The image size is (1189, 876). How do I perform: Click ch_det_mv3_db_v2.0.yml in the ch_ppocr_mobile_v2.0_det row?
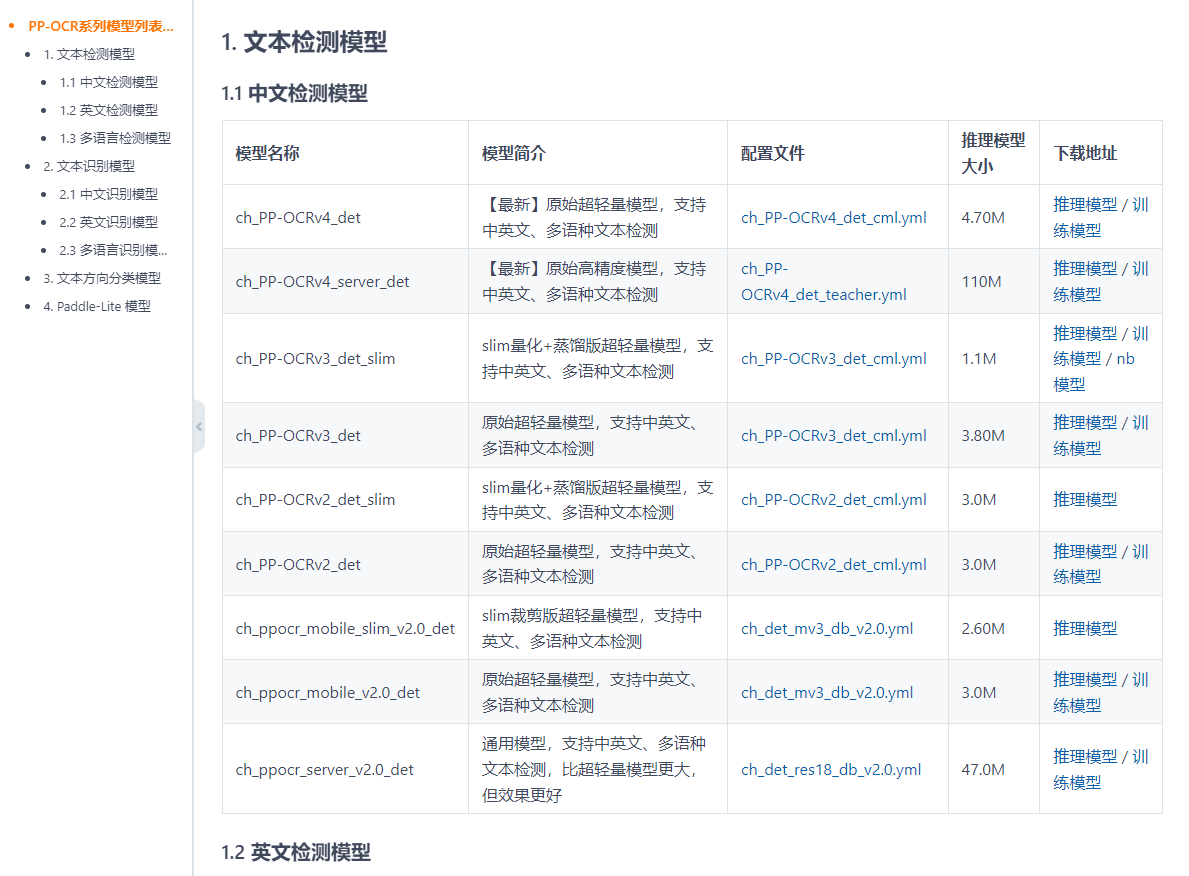tap(826, 692)
